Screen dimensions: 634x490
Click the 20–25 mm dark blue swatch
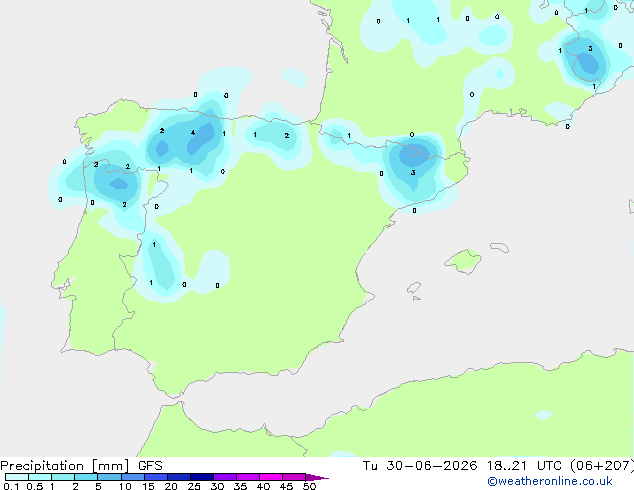pos(179,477)
